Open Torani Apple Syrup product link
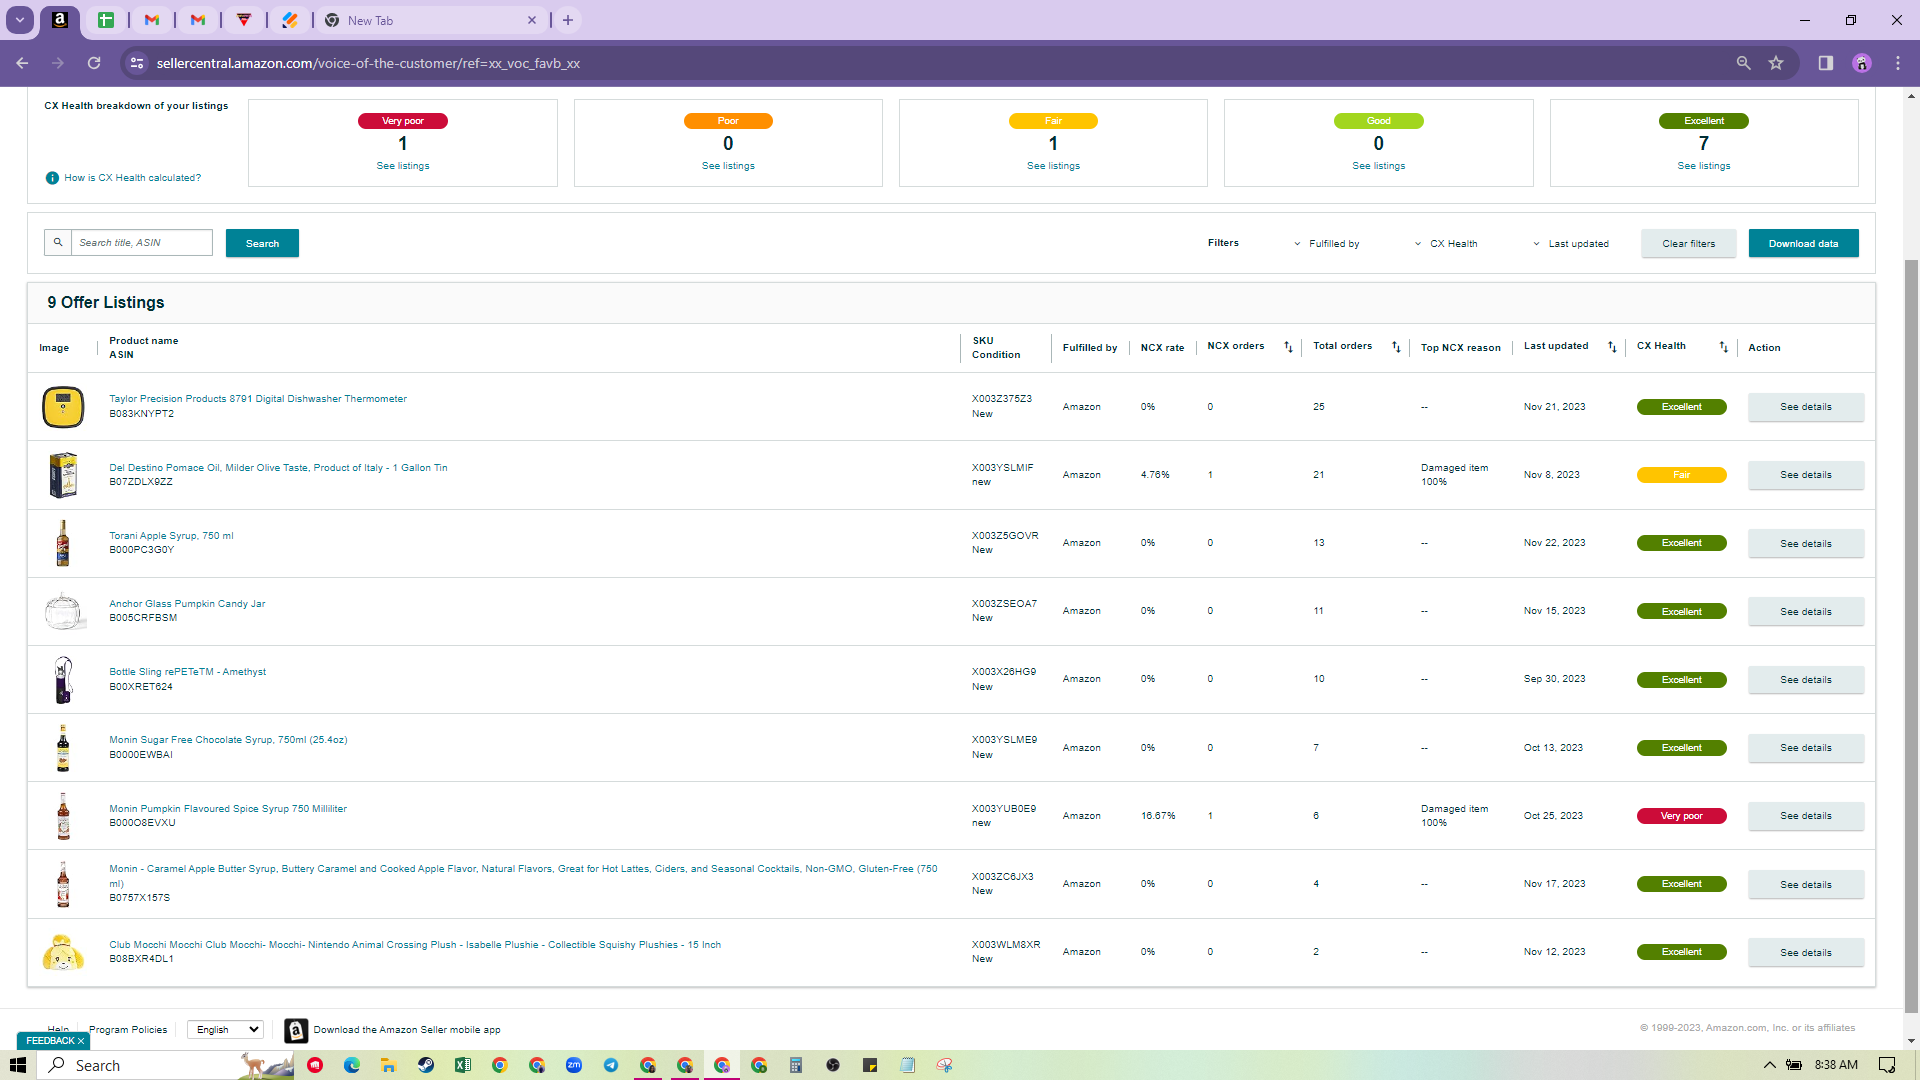This screenshot has height=1080, width=1920. pyautogui.click(x=171, y=536)
